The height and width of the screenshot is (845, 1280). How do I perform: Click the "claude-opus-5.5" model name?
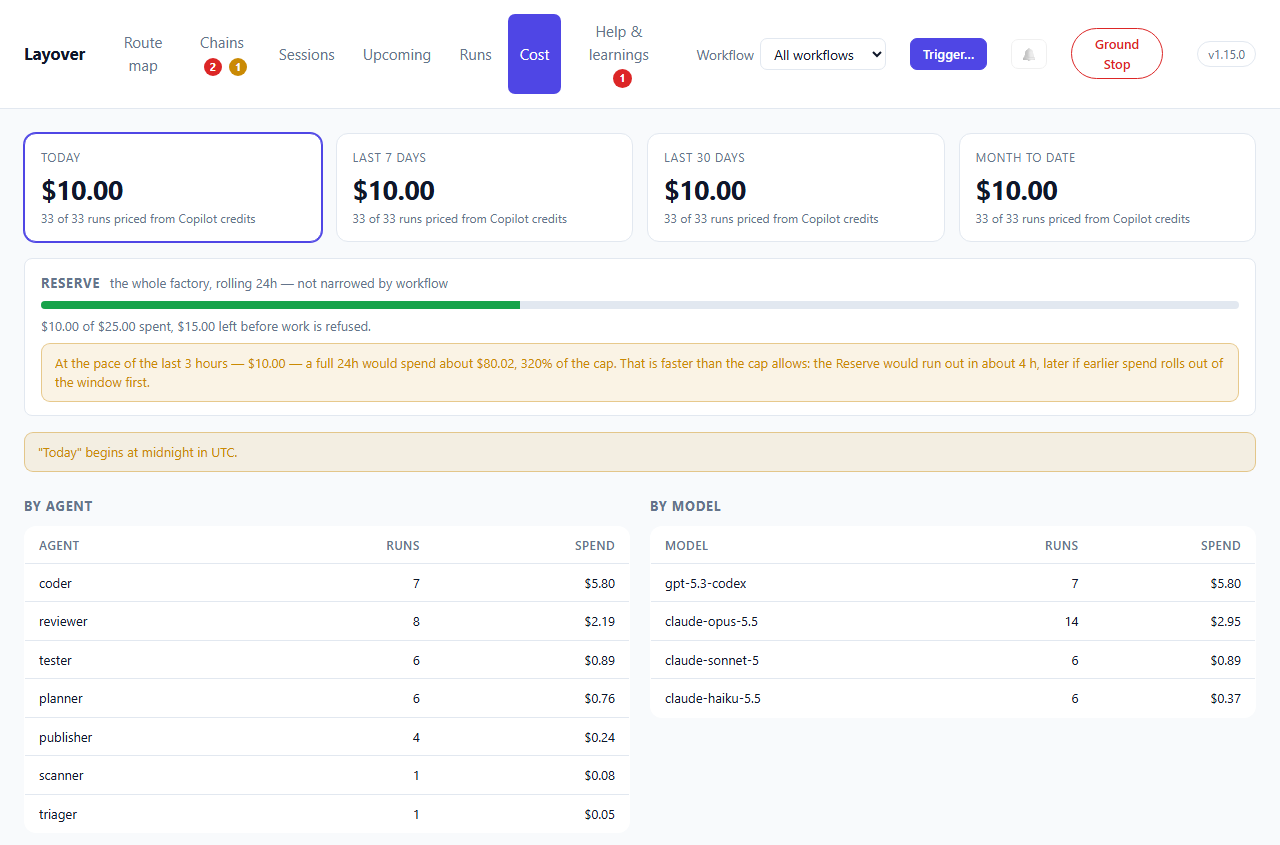[x=711, y=621]
